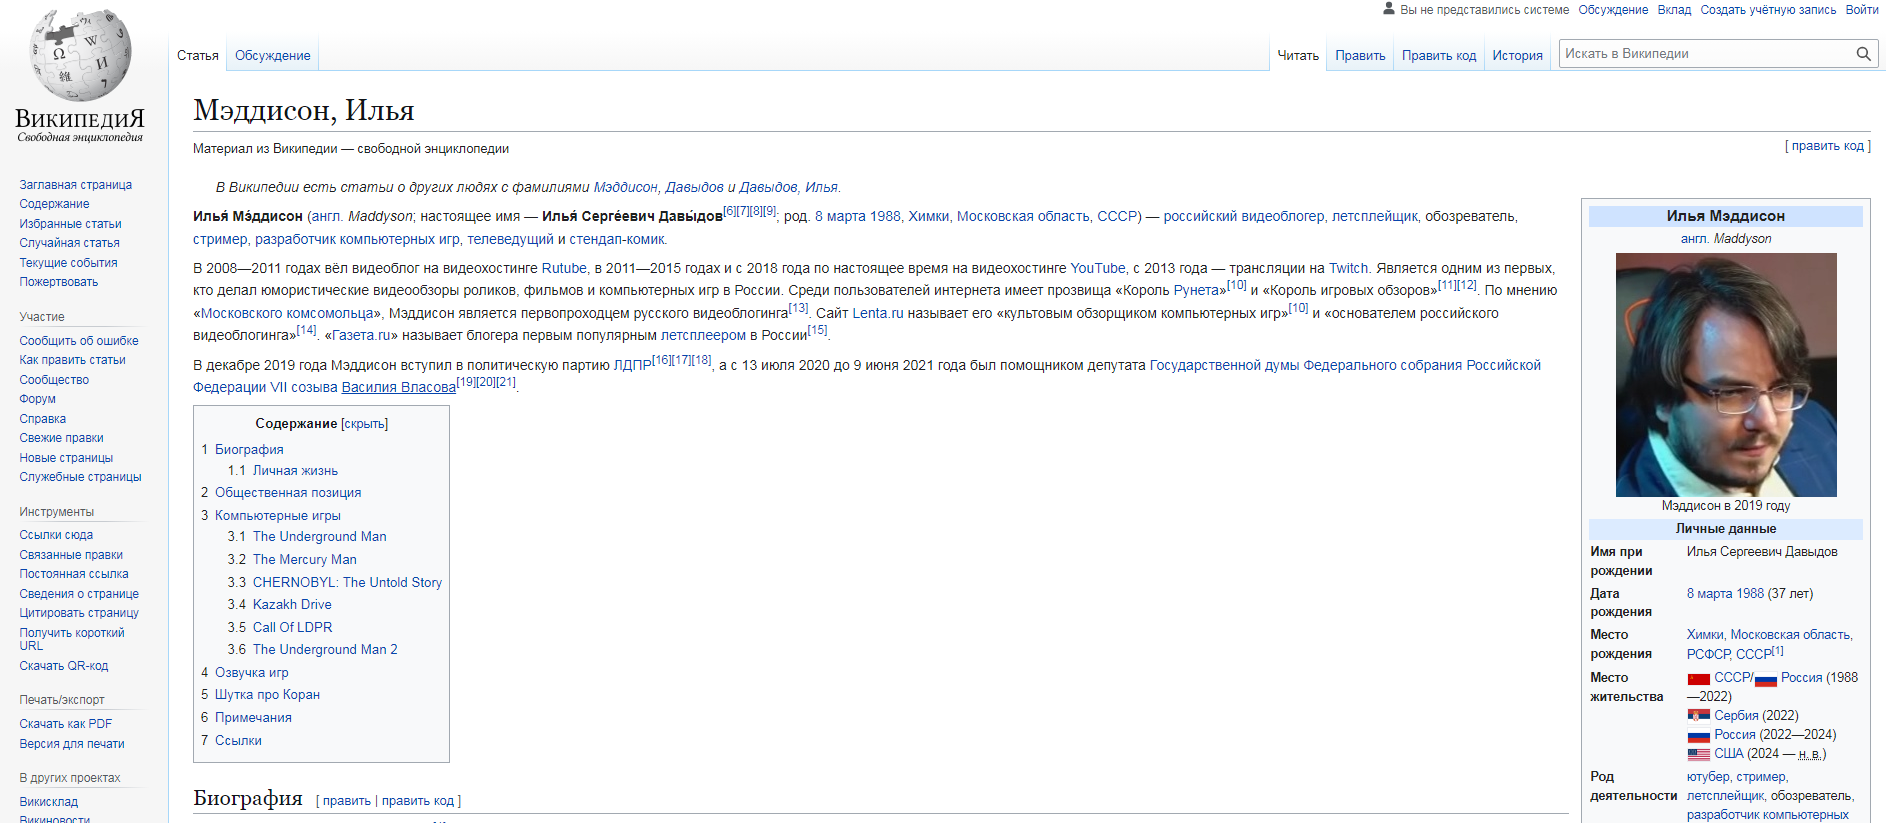Open the Мэддисон disambiguation link
The height and width of the screenshot is (823, 1886).
[626, 188]
